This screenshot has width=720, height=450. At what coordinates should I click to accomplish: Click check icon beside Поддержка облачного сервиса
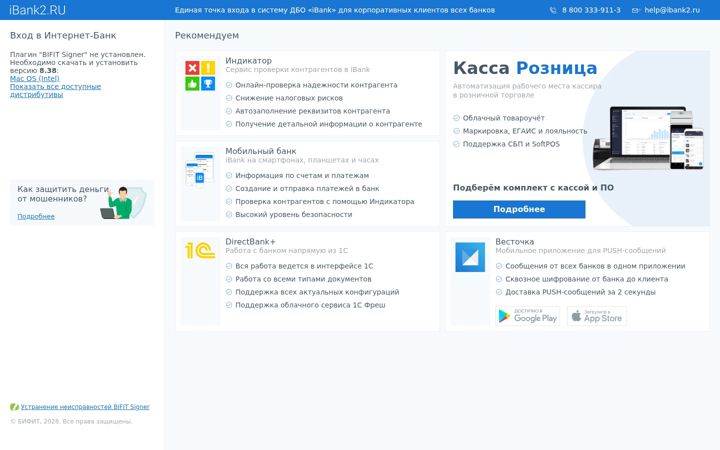(229, 305)
